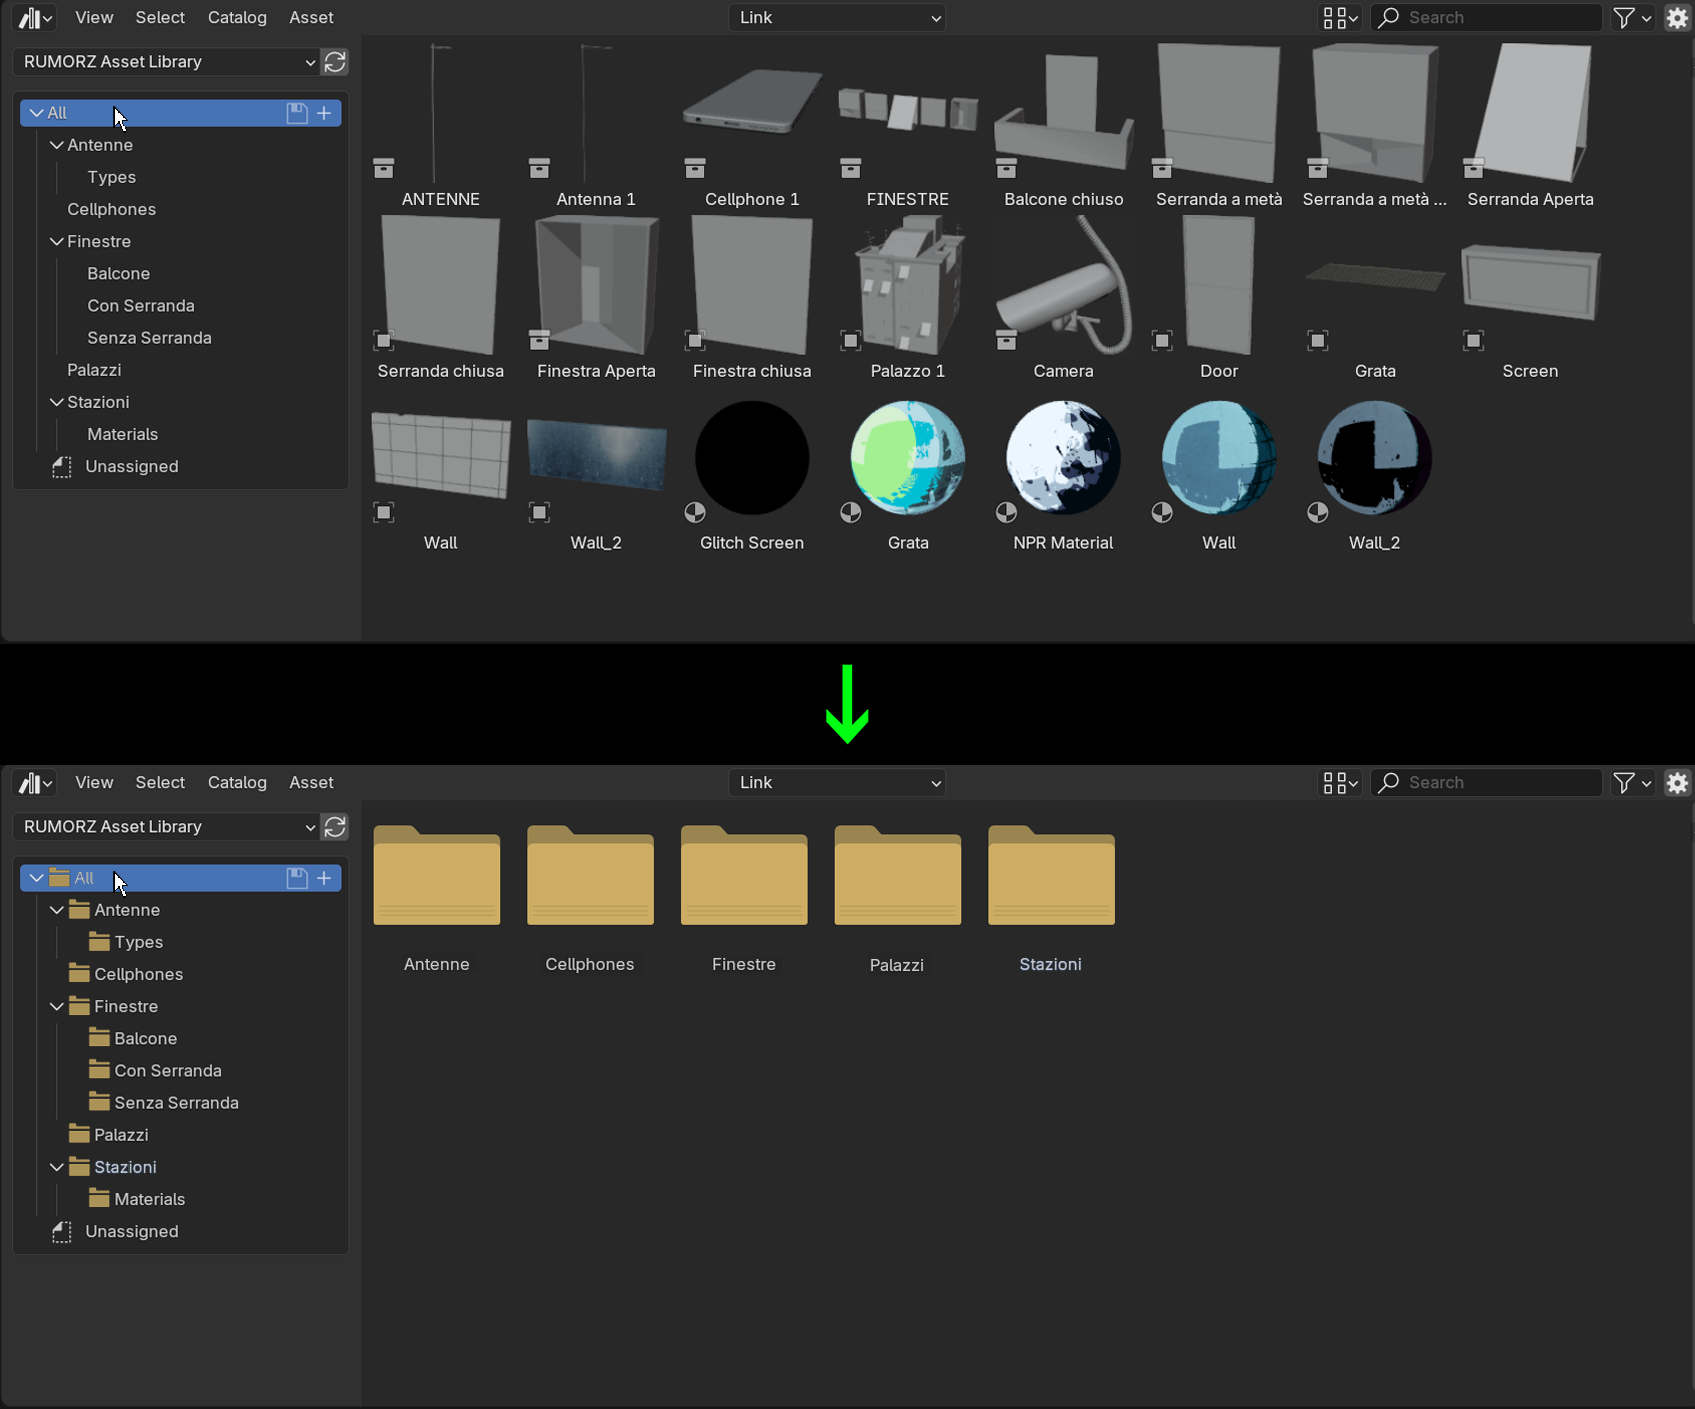Open Asset menu in lower browser
The image size is (1695, 1409).
click(311, 783)
